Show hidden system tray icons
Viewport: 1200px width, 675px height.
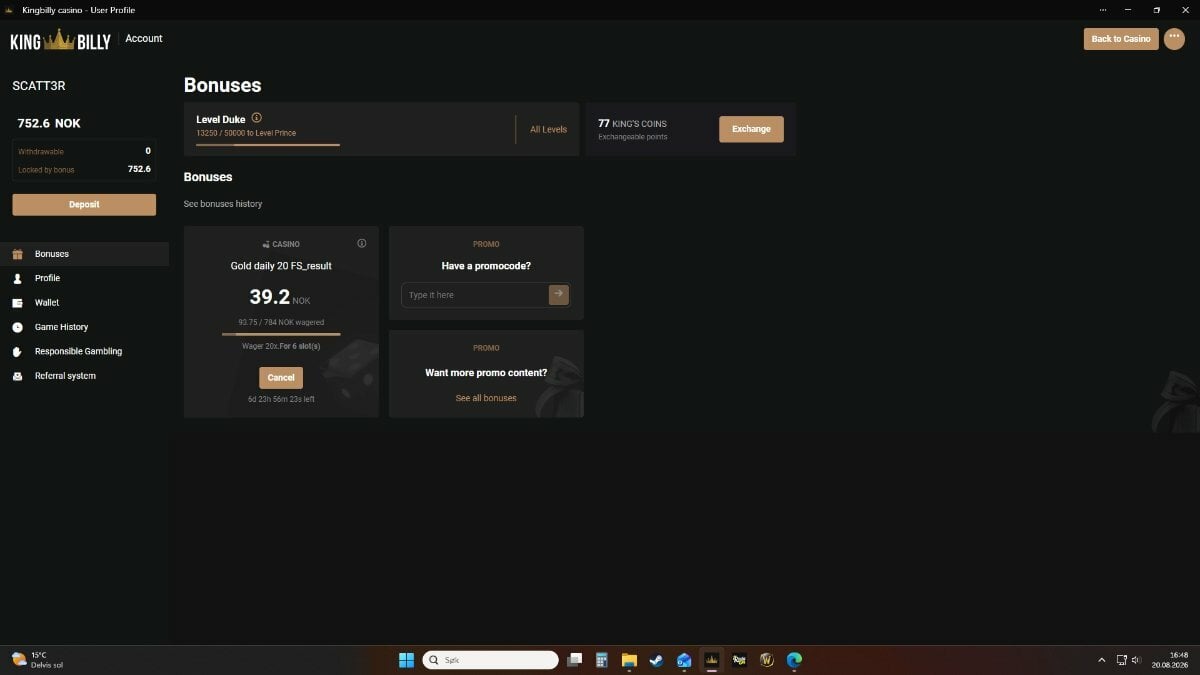1102,660
